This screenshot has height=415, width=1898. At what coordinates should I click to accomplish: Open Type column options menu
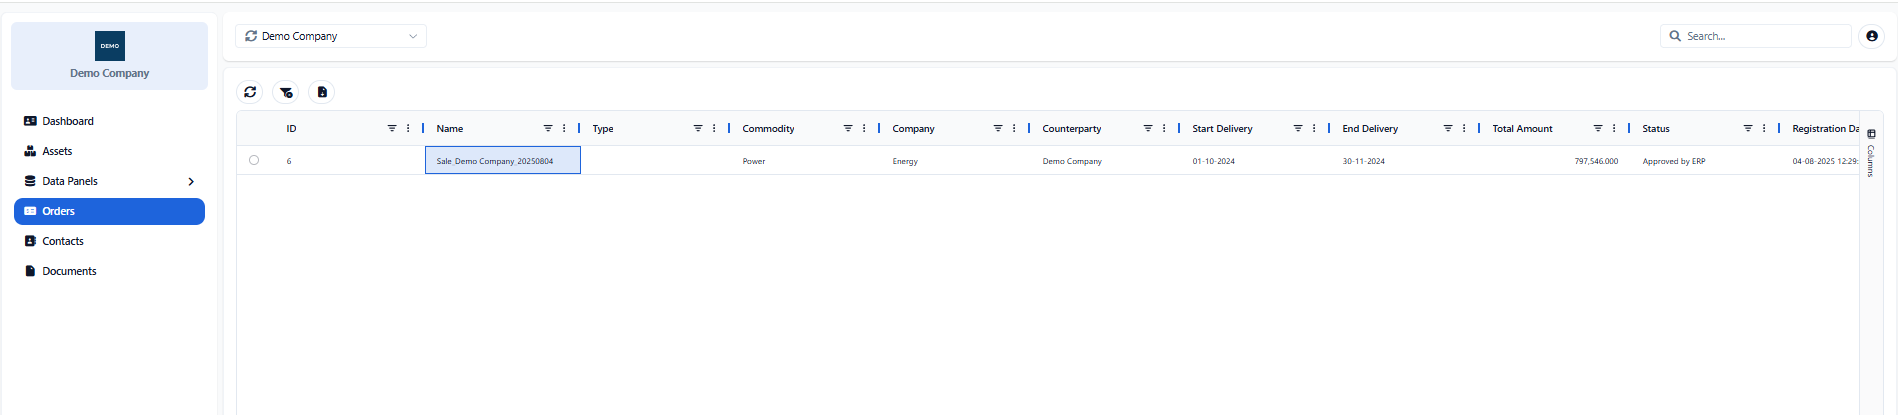point(714,128)
